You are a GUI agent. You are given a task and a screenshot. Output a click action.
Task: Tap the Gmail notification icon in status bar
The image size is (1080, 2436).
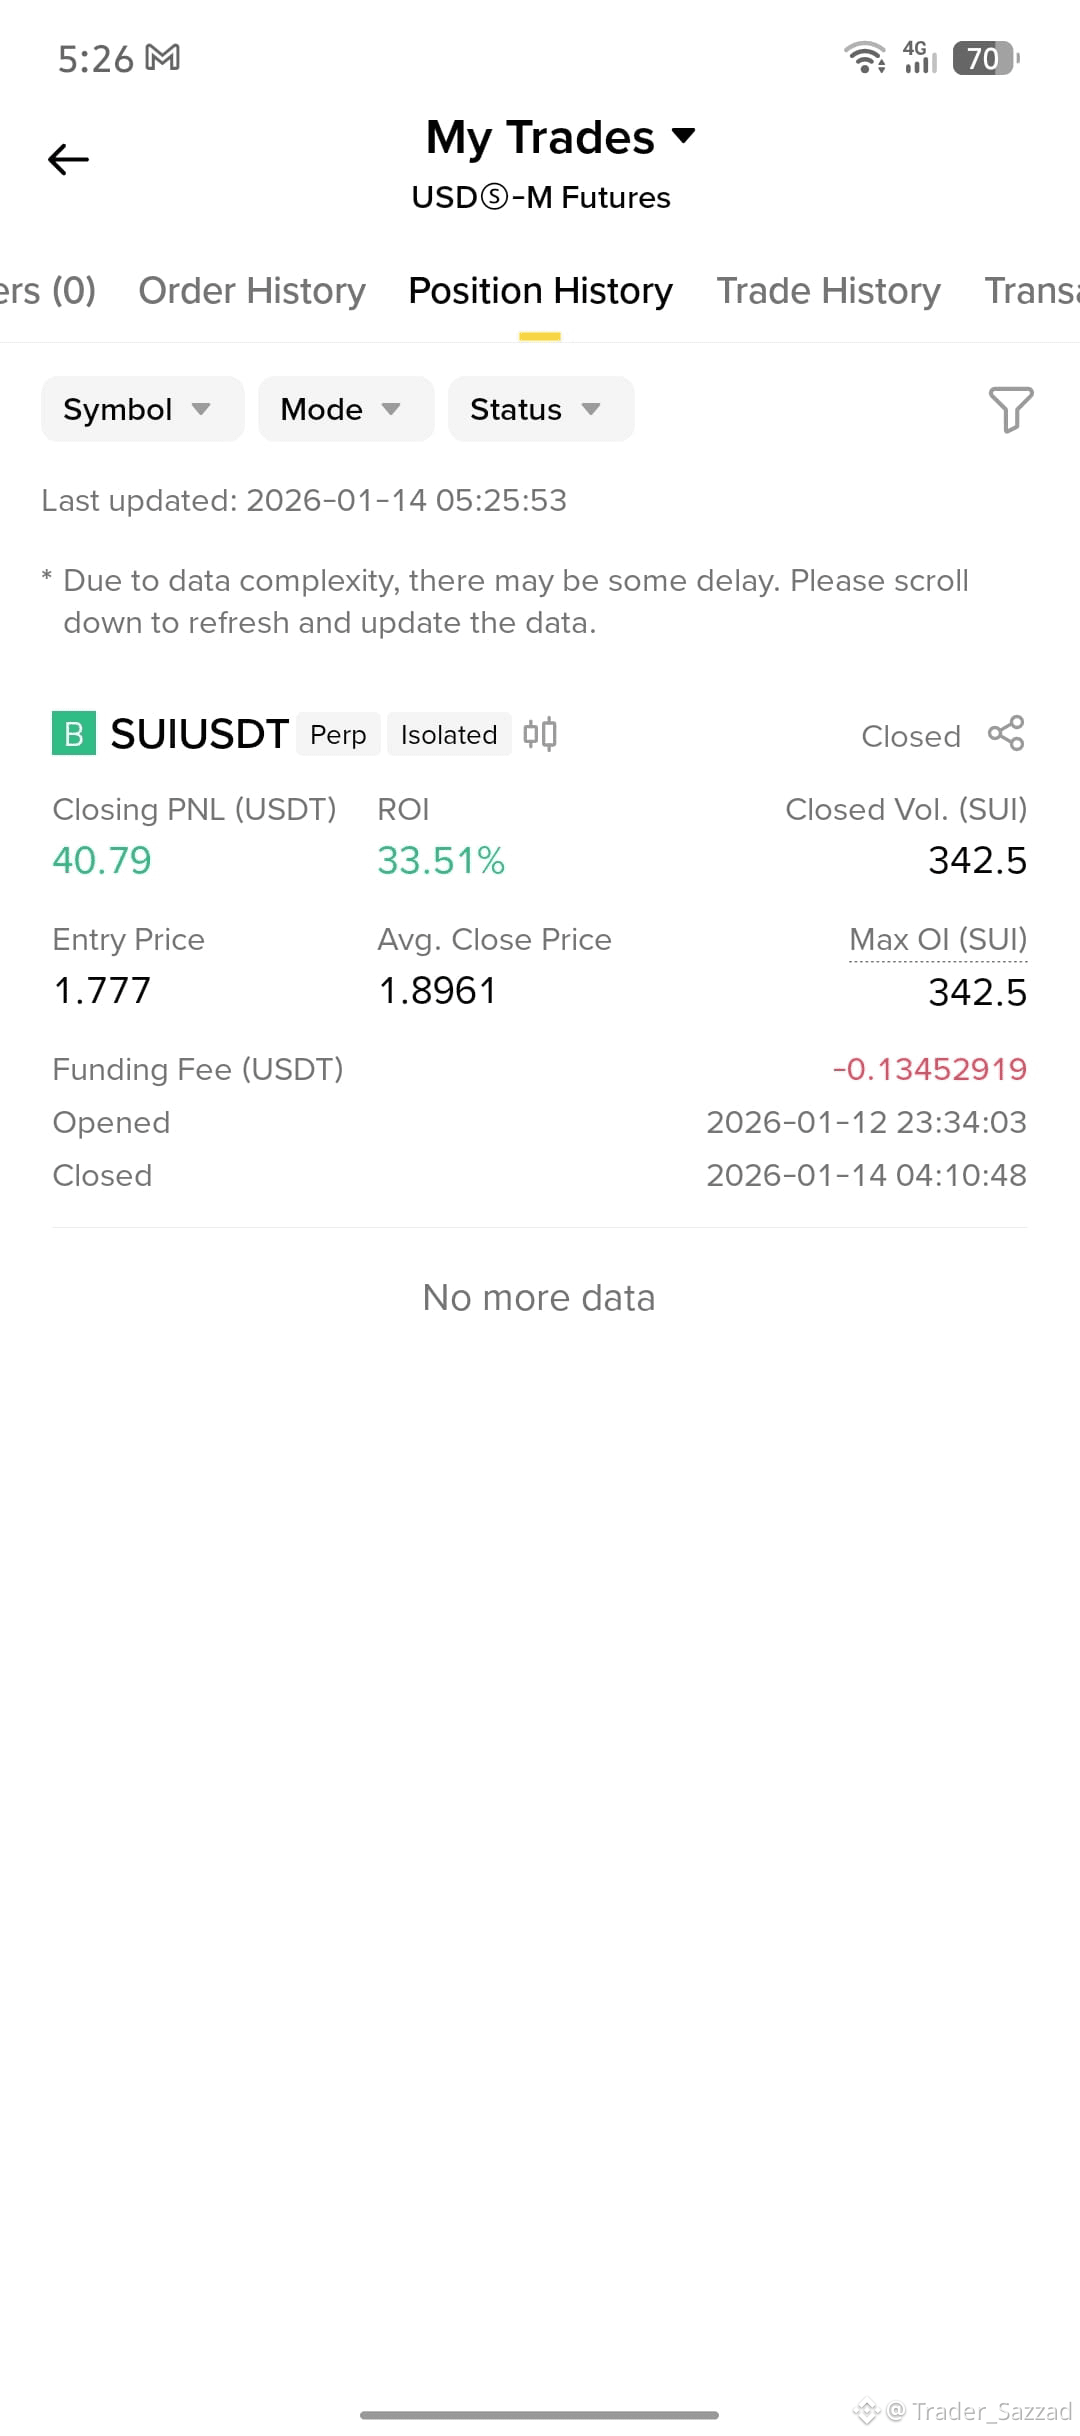coord(162,58)
